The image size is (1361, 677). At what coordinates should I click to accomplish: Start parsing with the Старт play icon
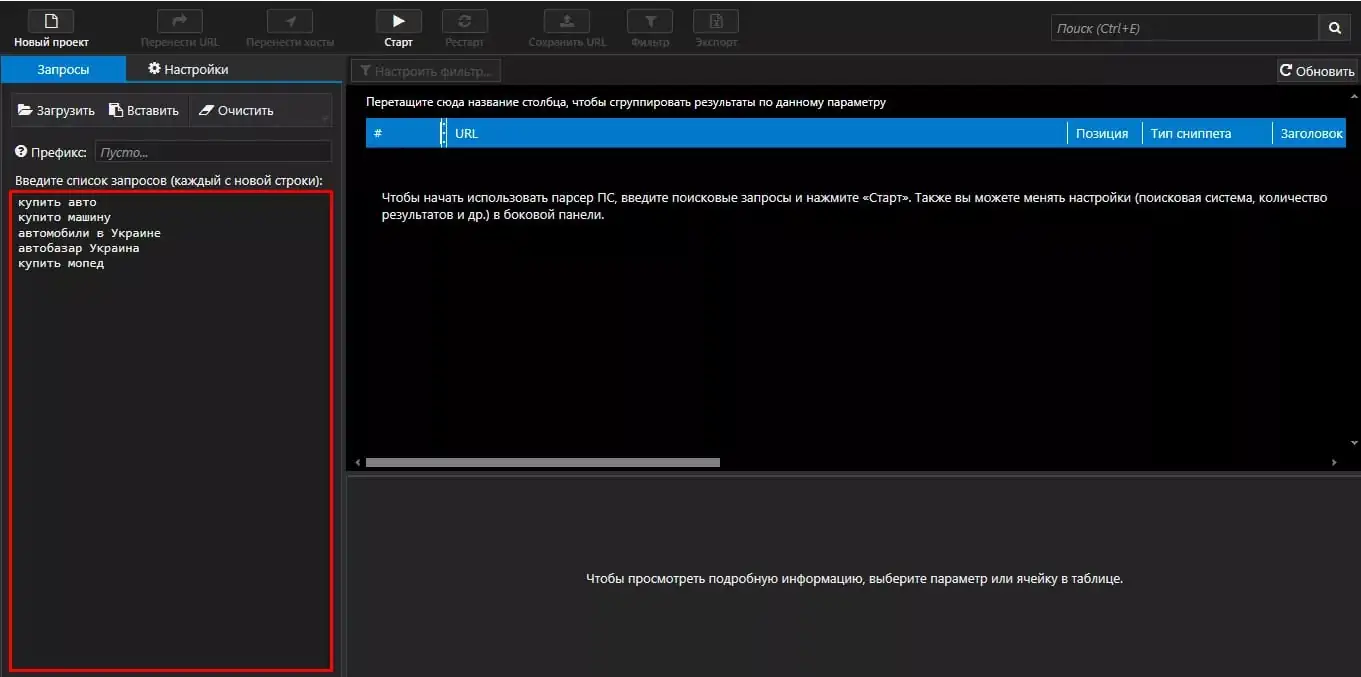click(x=398, y=21)
